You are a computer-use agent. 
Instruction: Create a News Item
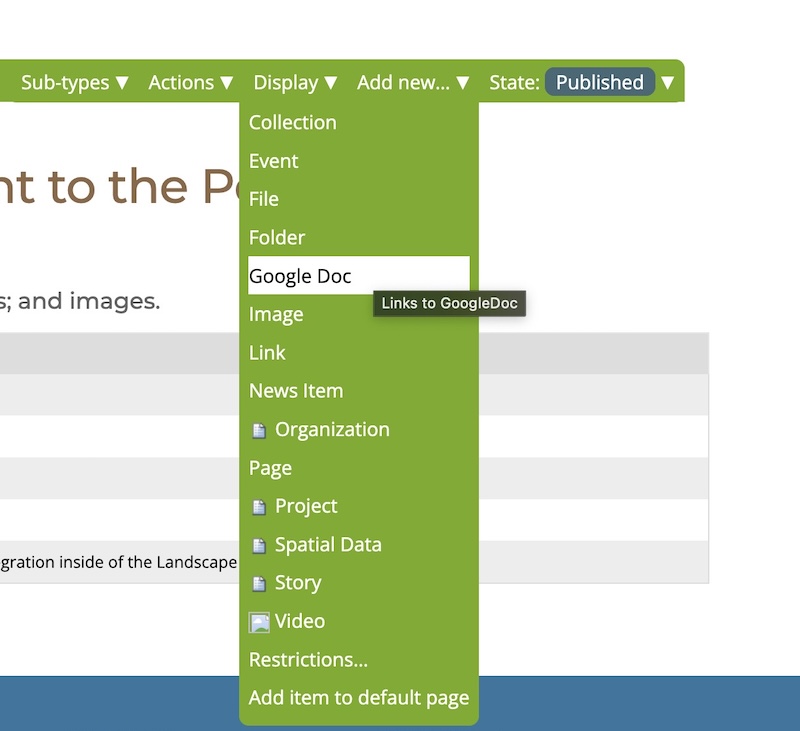coord(295,390)
